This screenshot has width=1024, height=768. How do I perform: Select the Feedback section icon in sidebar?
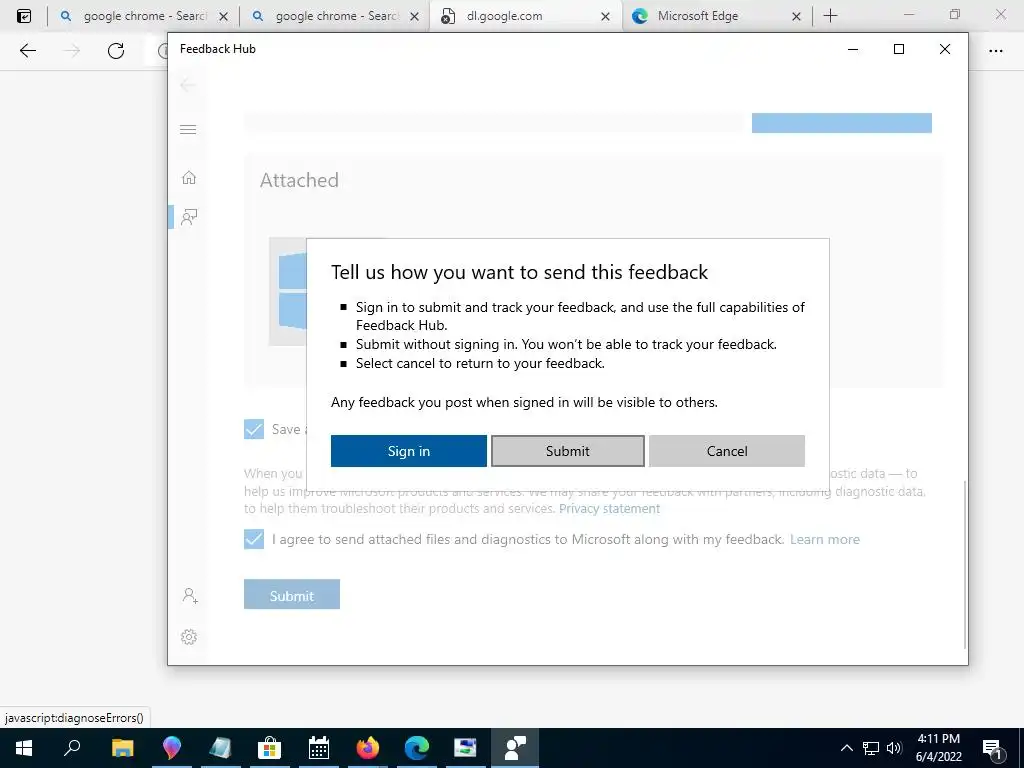[189, 217]
